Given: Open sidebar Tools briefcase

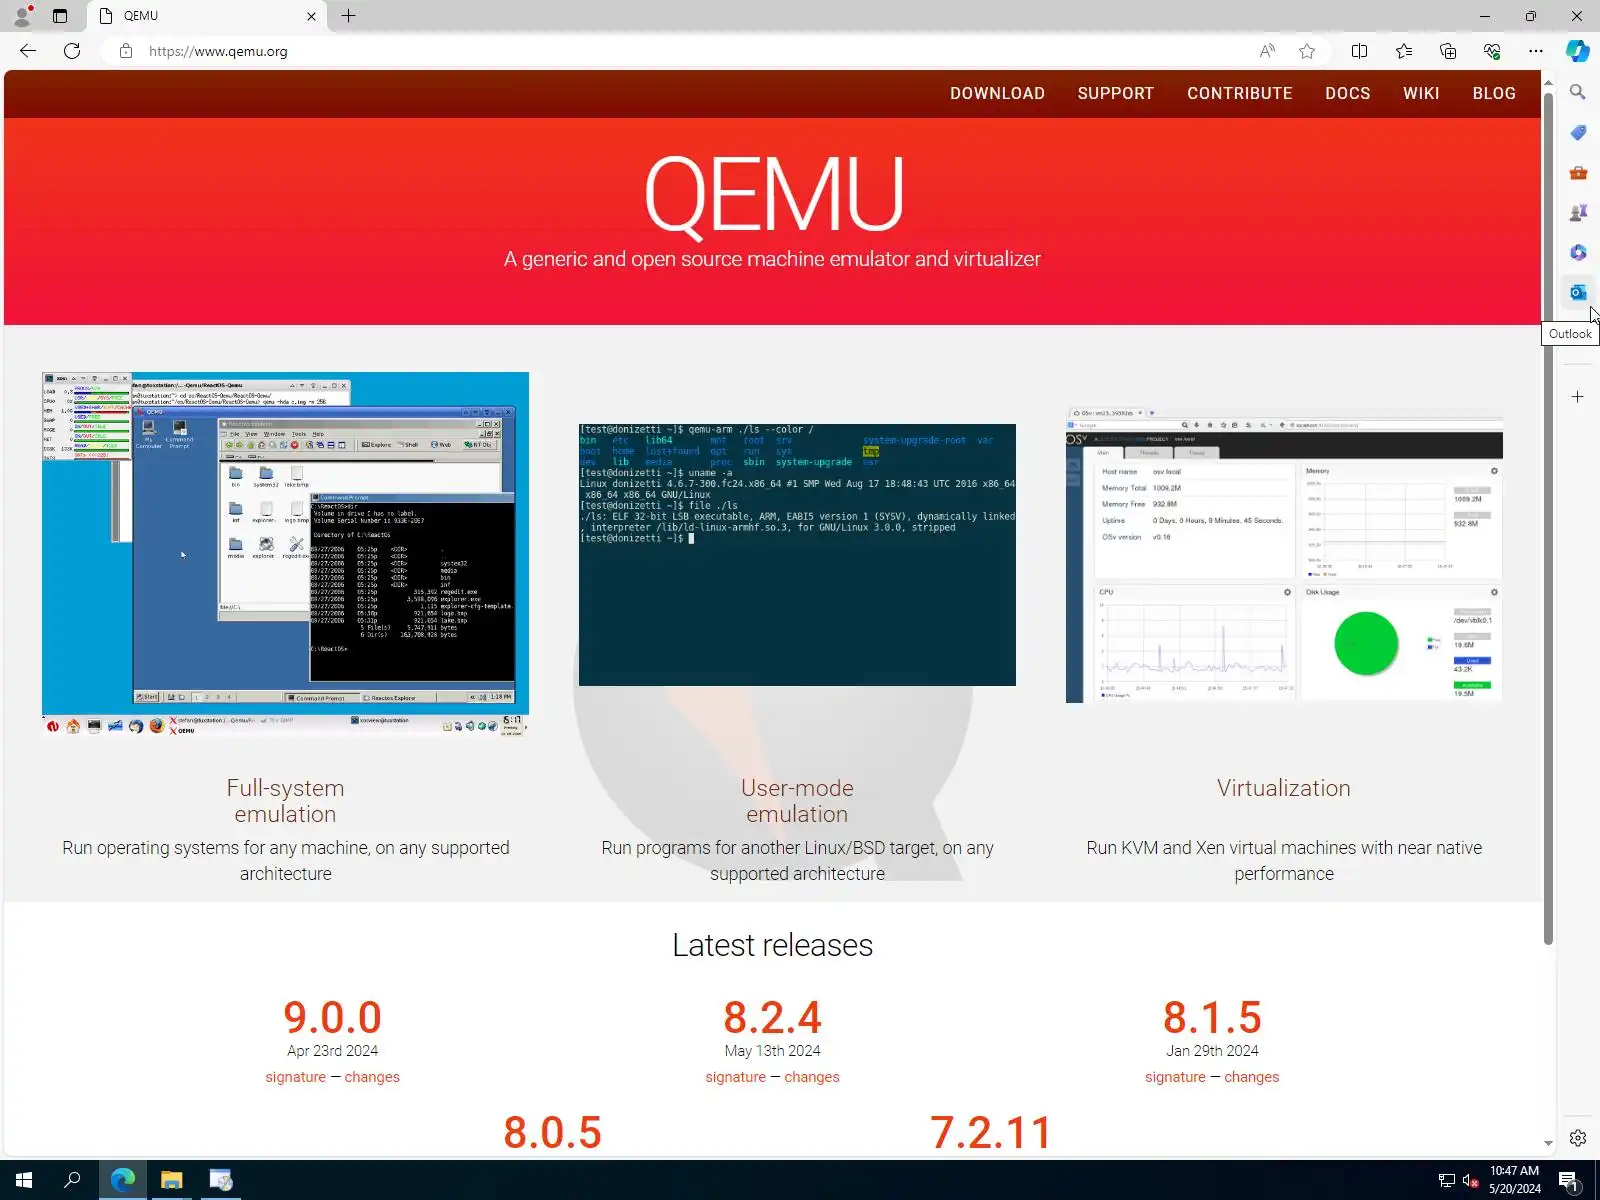Looking at the screenshot, I should [1578, 172].
